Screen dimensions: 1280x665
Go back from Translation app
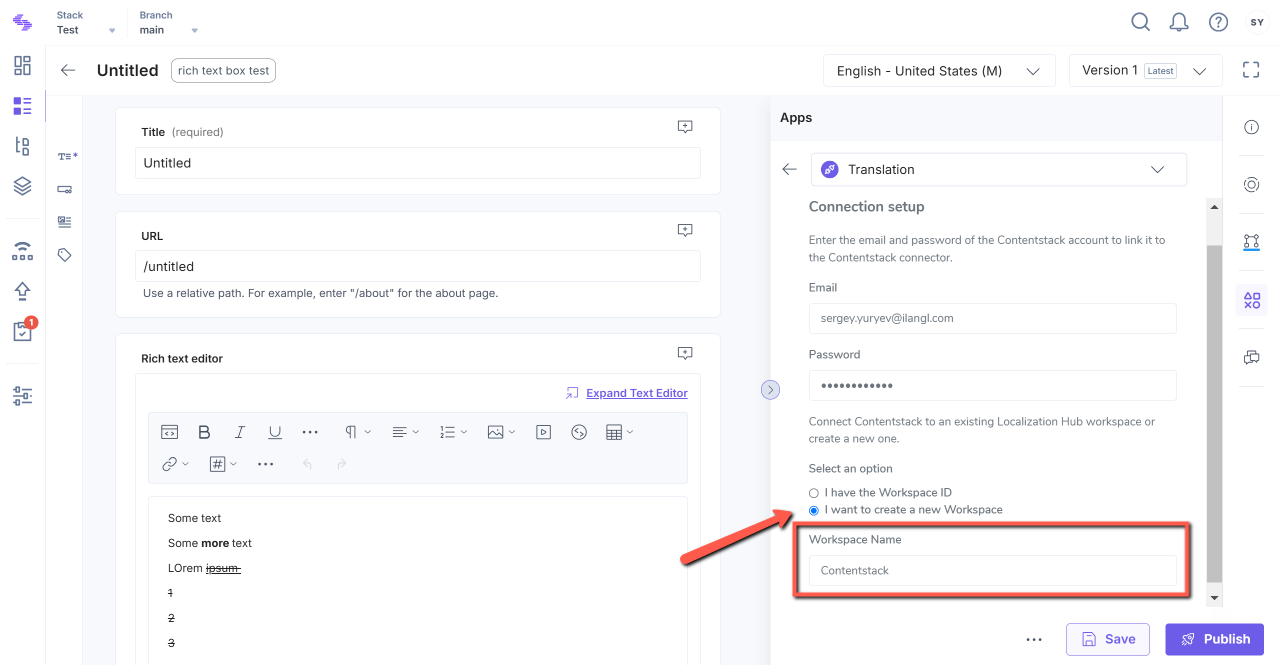click(790, 169)
